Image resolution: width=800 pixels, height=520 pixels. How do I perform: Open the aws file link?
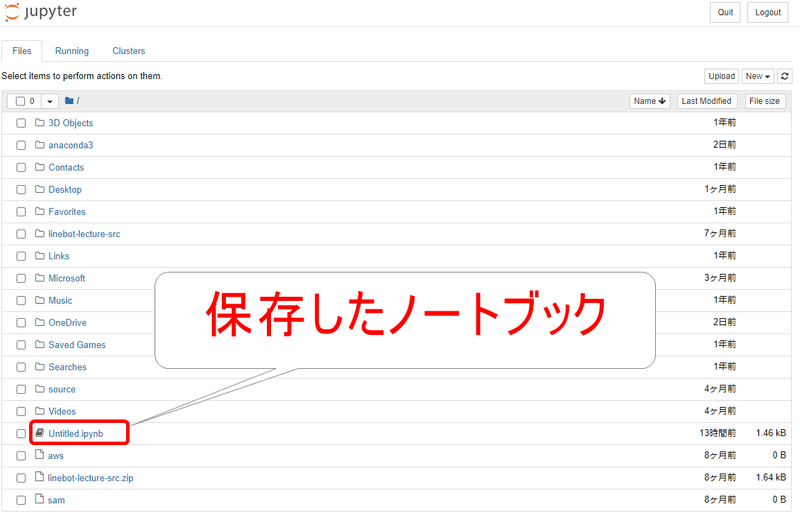click(56, 456)
